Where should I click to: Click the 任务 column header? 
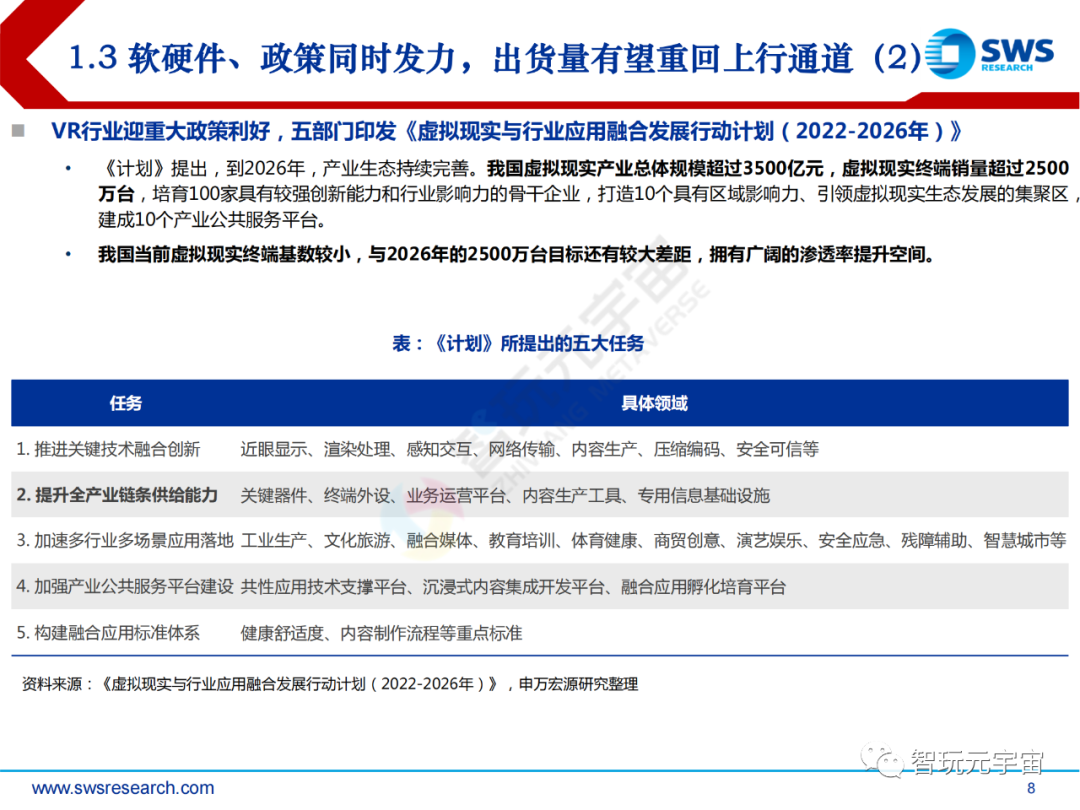click(x=125, y=403)
